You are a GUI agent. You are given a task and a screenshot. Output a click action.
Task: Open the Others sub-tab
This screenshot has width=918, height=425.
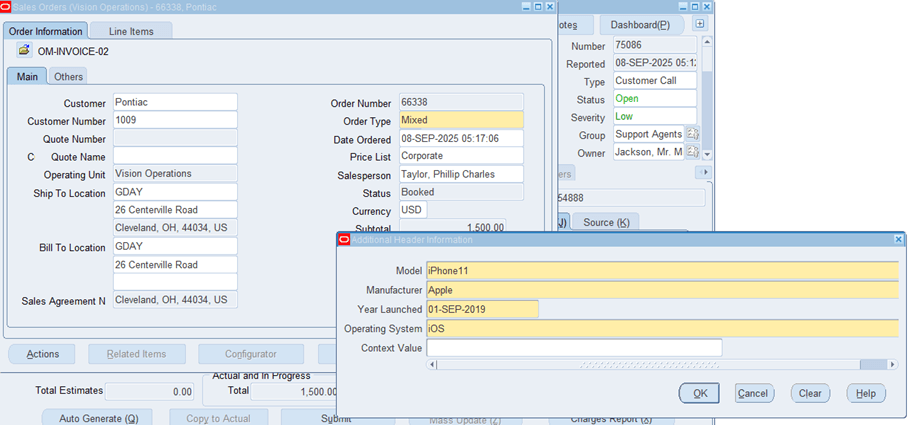click(69, 76)
